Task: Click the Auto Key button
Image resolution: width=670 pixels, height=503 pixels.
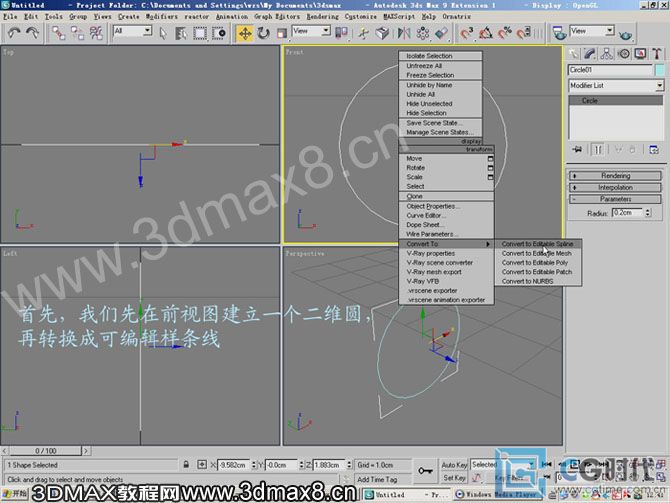Action: 454,465
